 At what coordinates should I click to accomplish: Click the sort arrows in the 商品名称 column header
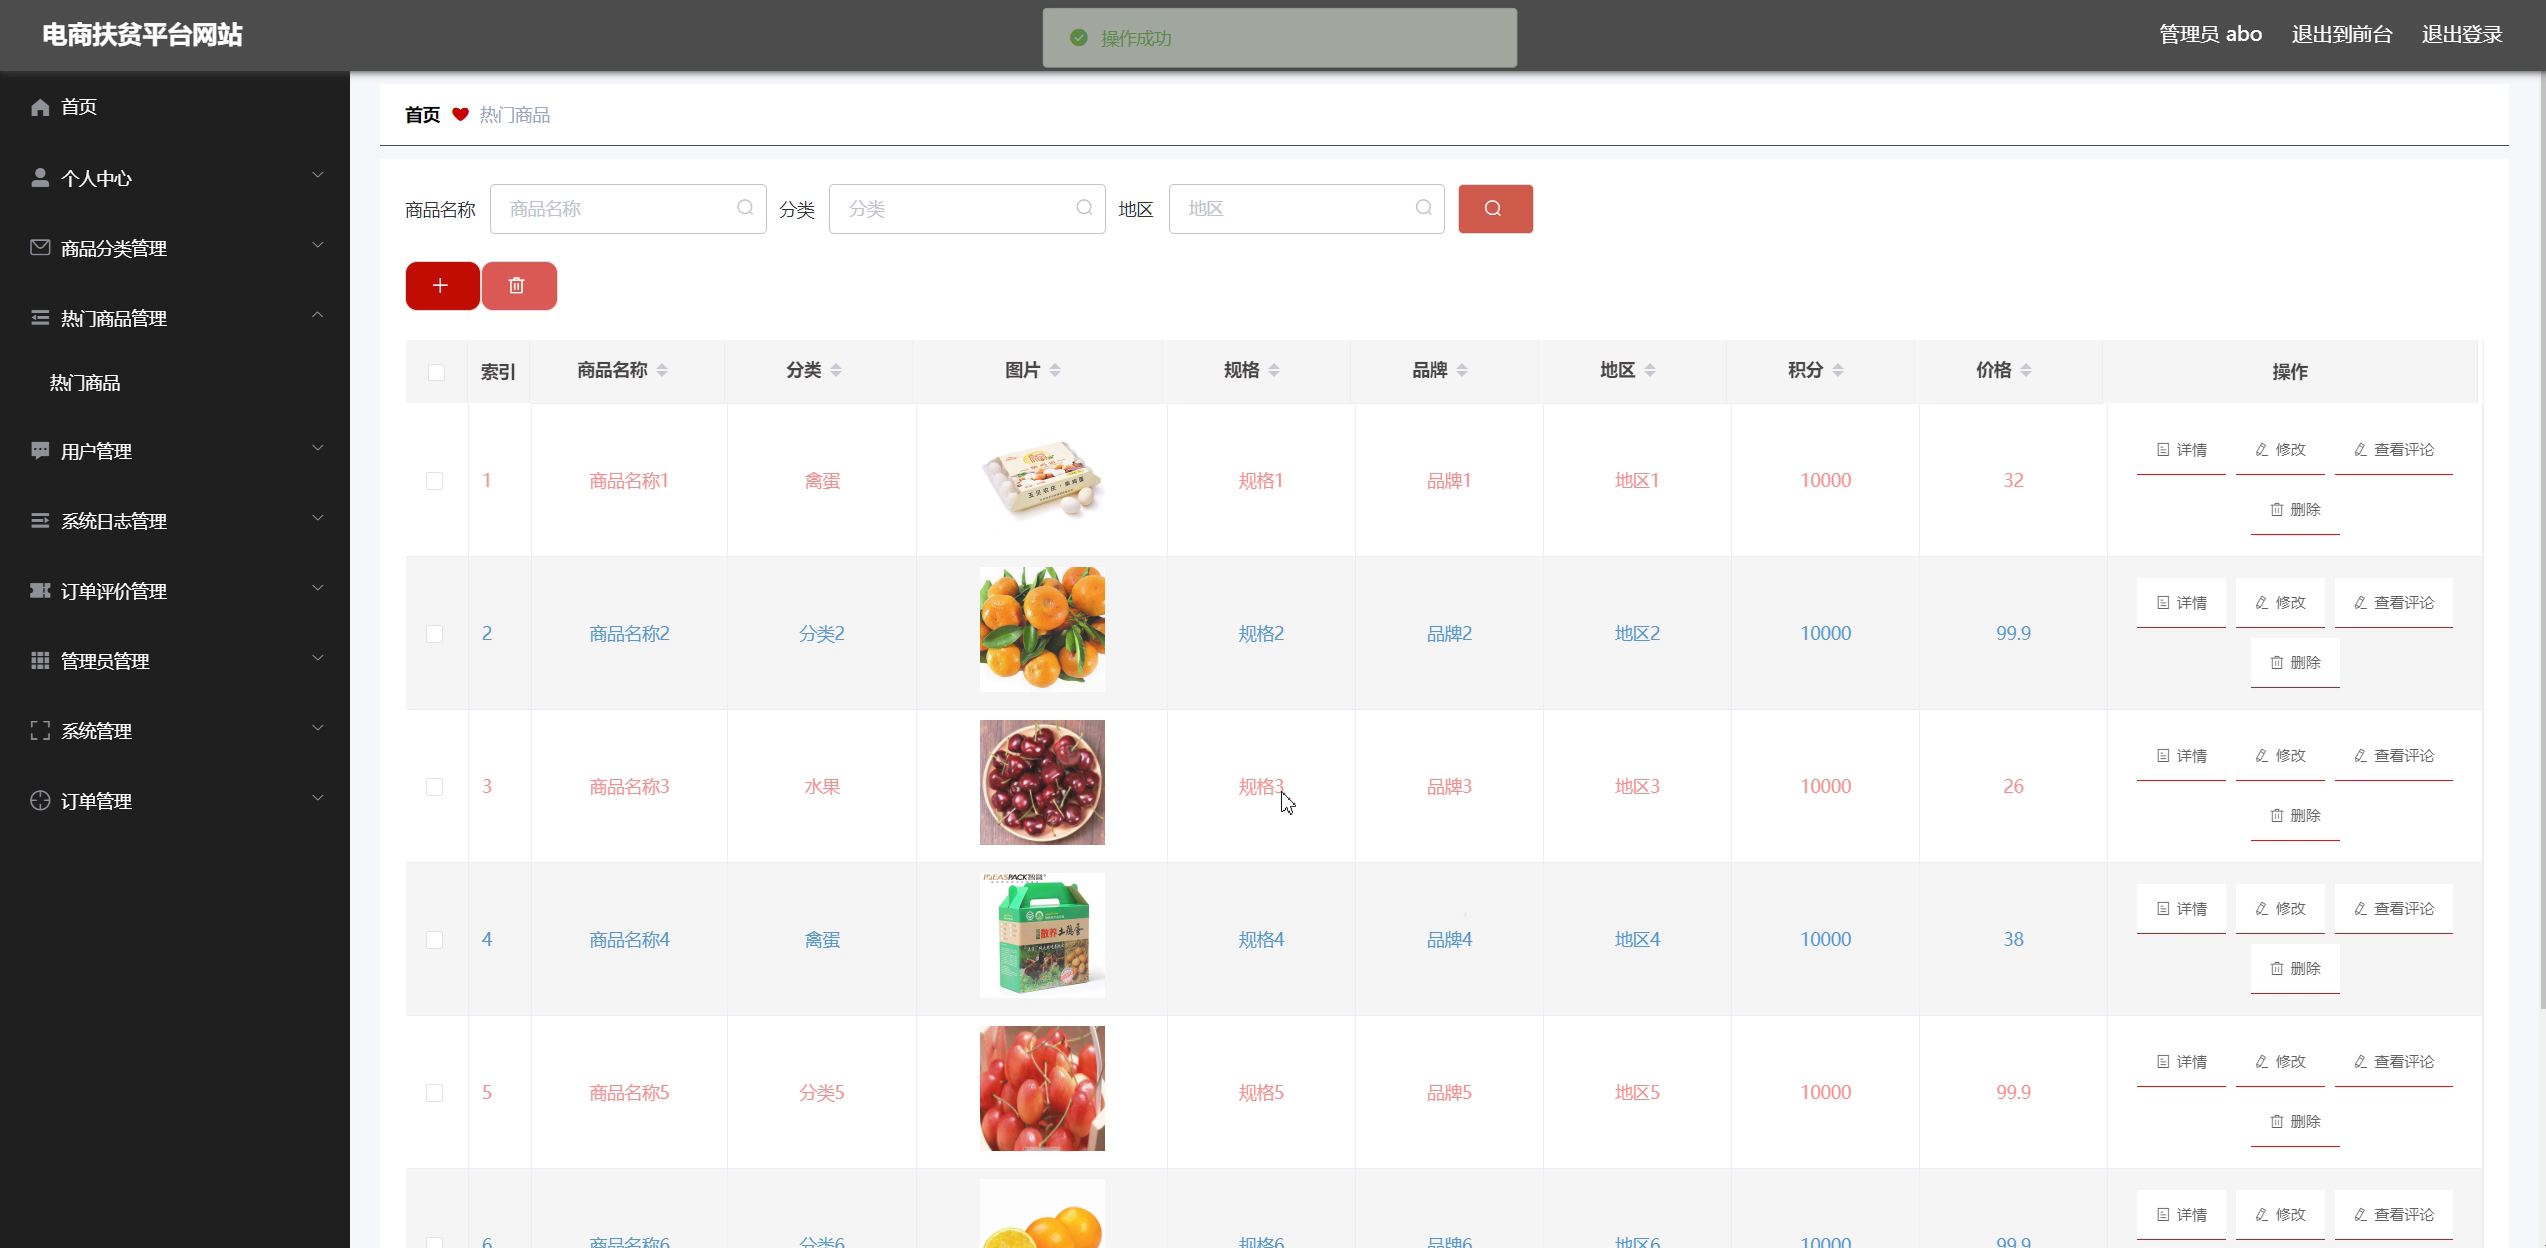(x=662, y=371)
